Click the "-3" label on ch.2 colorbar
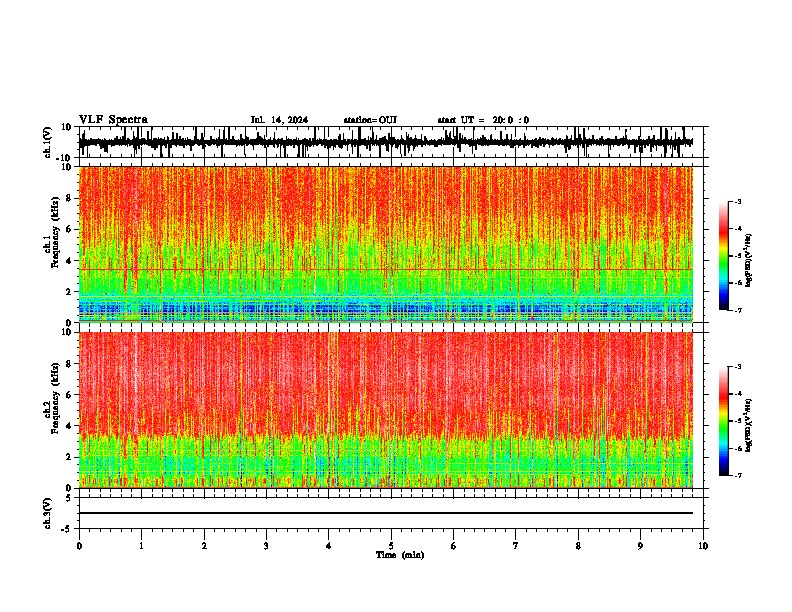 pos(737,367)
